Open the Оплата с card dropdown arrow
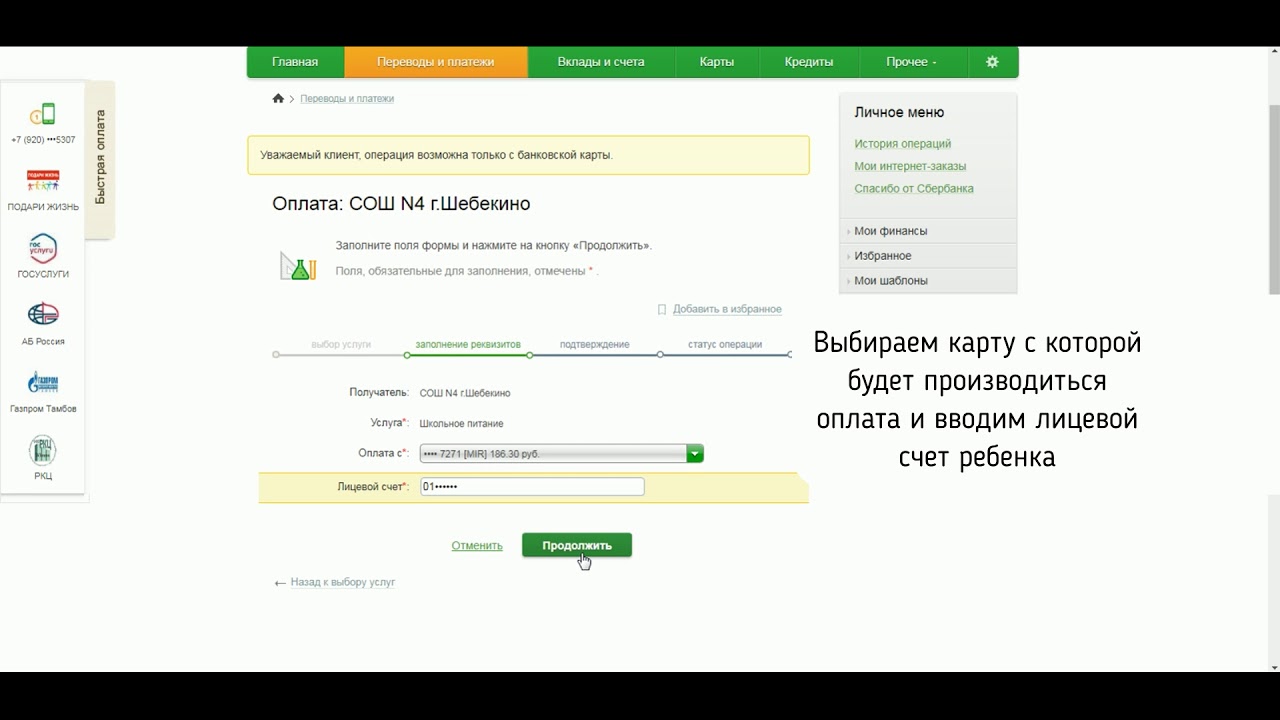Viewport: 1280px width, 720px height. (x=695, y=454)
